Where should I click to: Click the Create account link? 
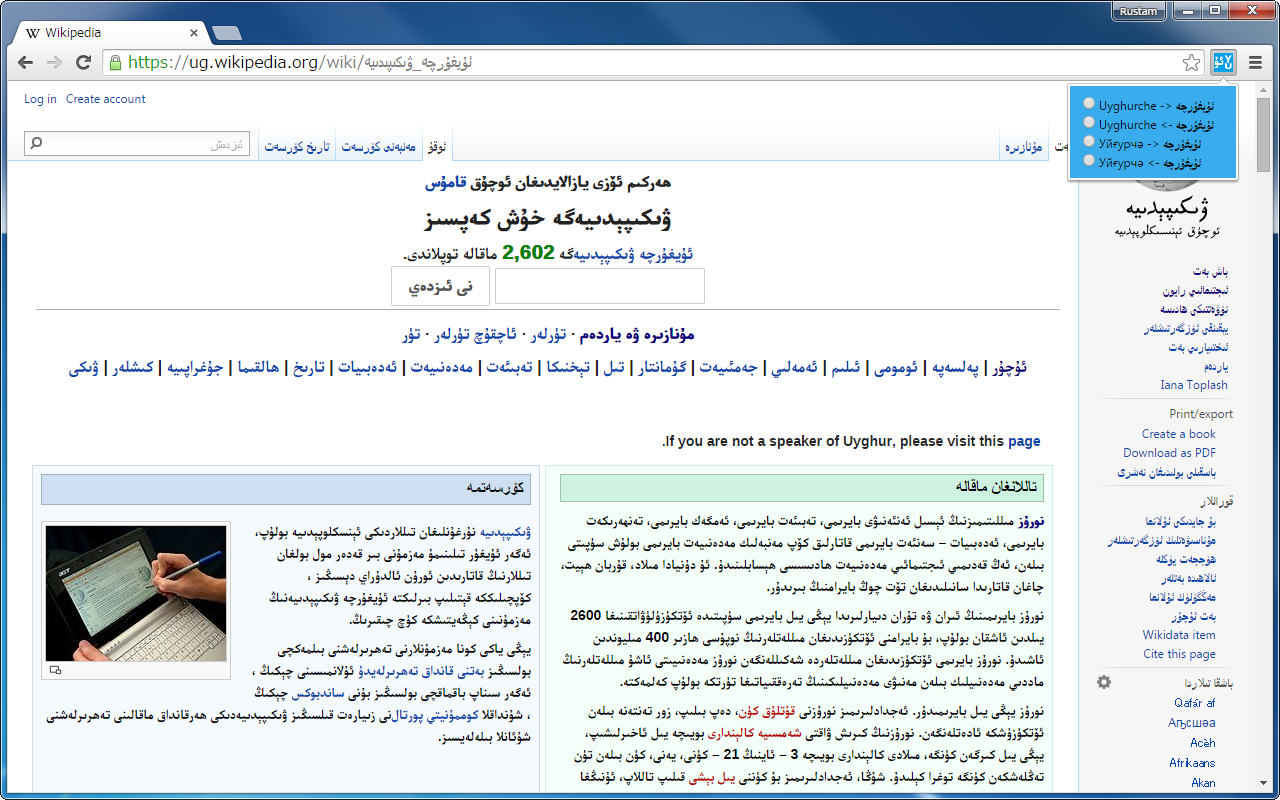103,99
